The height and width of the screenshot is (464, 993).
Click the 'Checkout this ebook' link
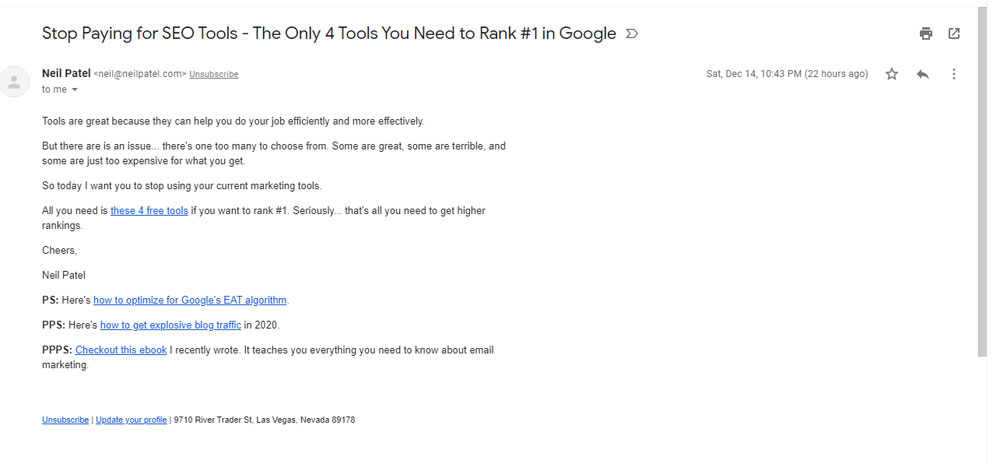[121, 350]
